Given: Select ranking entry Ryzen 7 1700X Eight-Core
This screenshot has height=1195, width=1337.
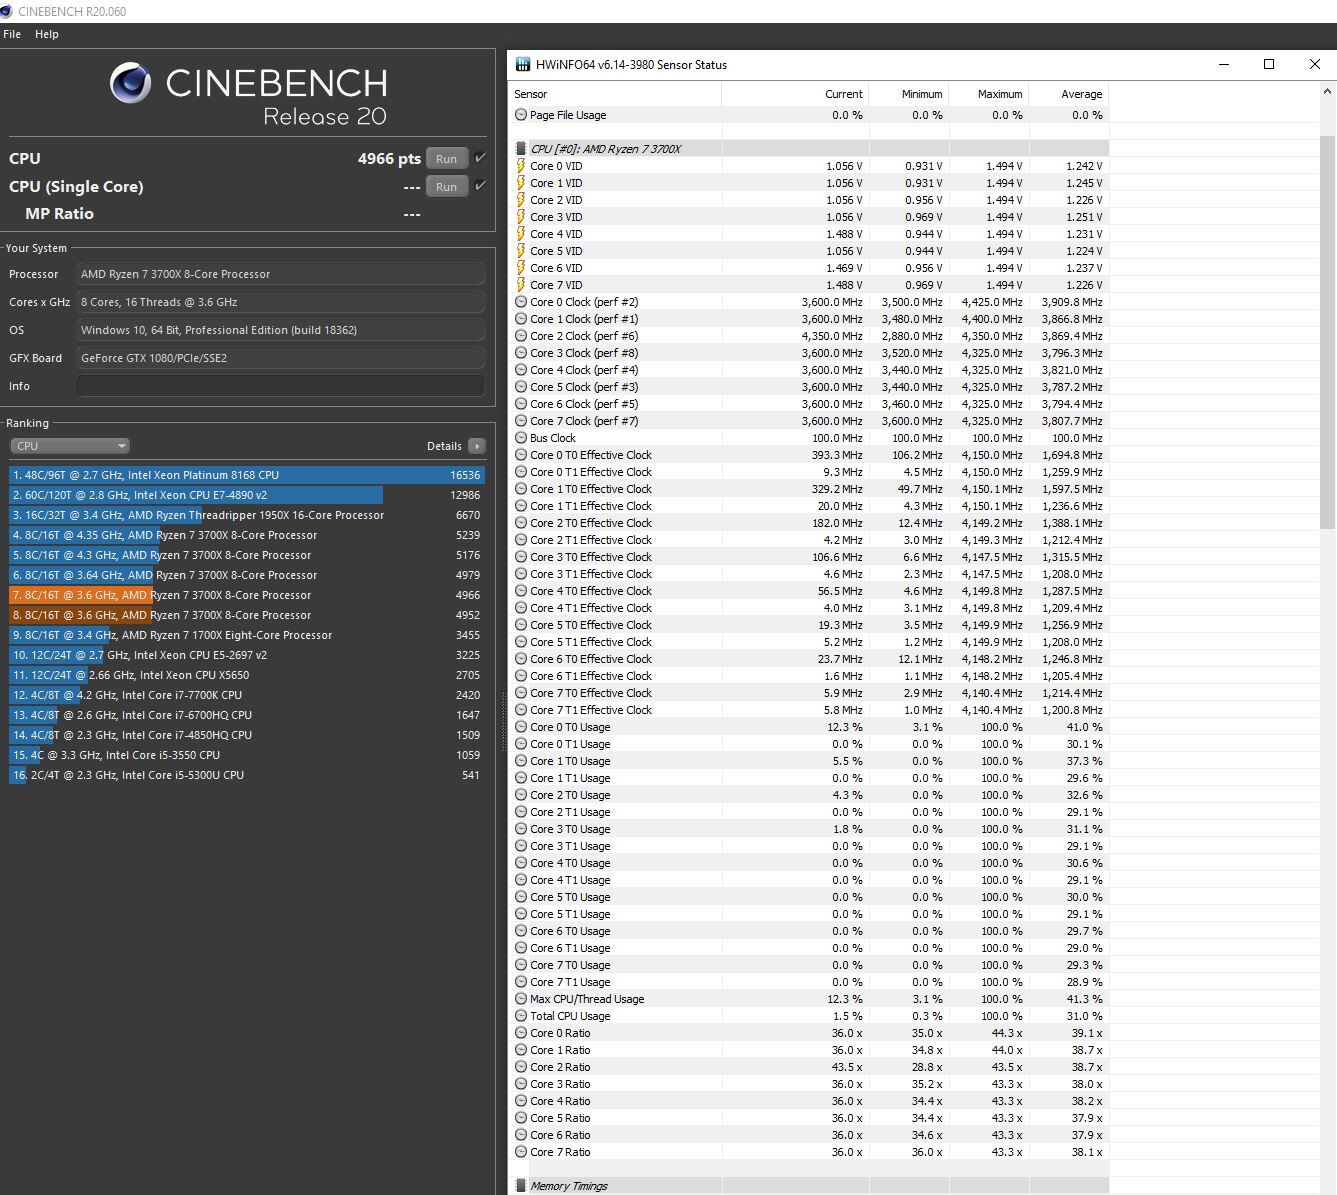Looking at the screenshot, I should (247, 635).
